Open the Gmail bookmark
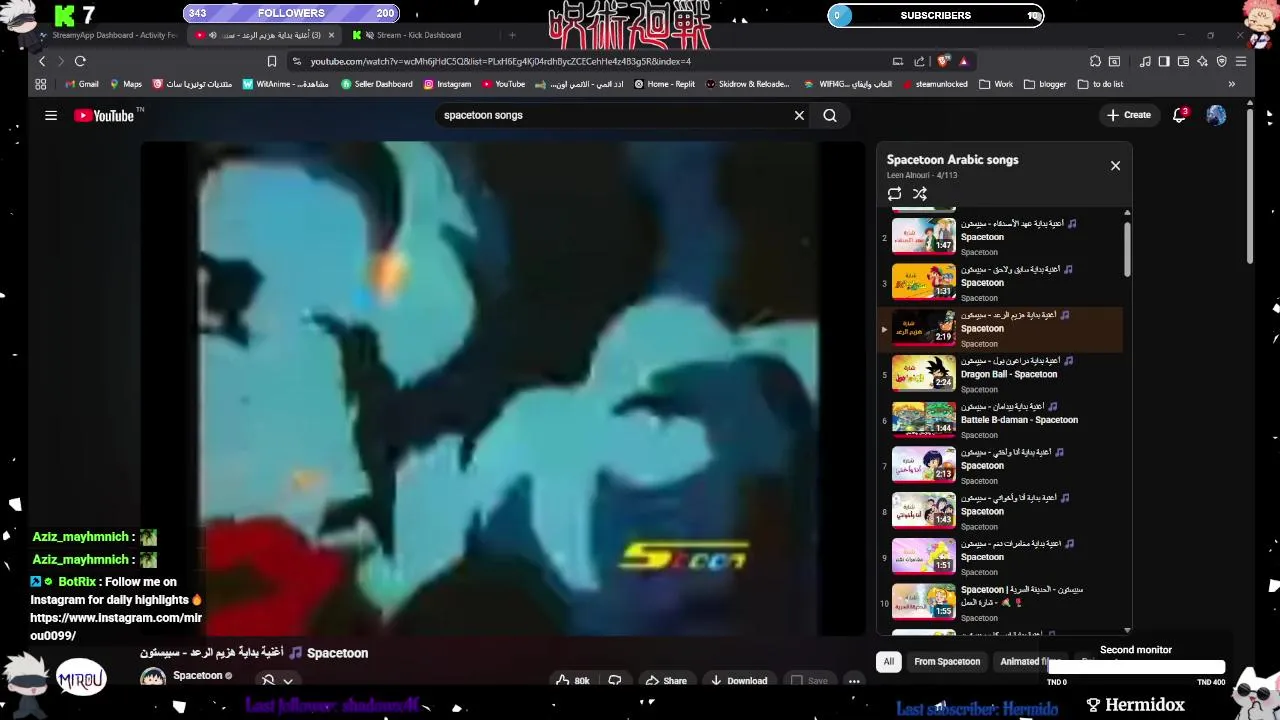Image resolution: width=1280 pixels, height=720 pixels. [x=81, y=84]
